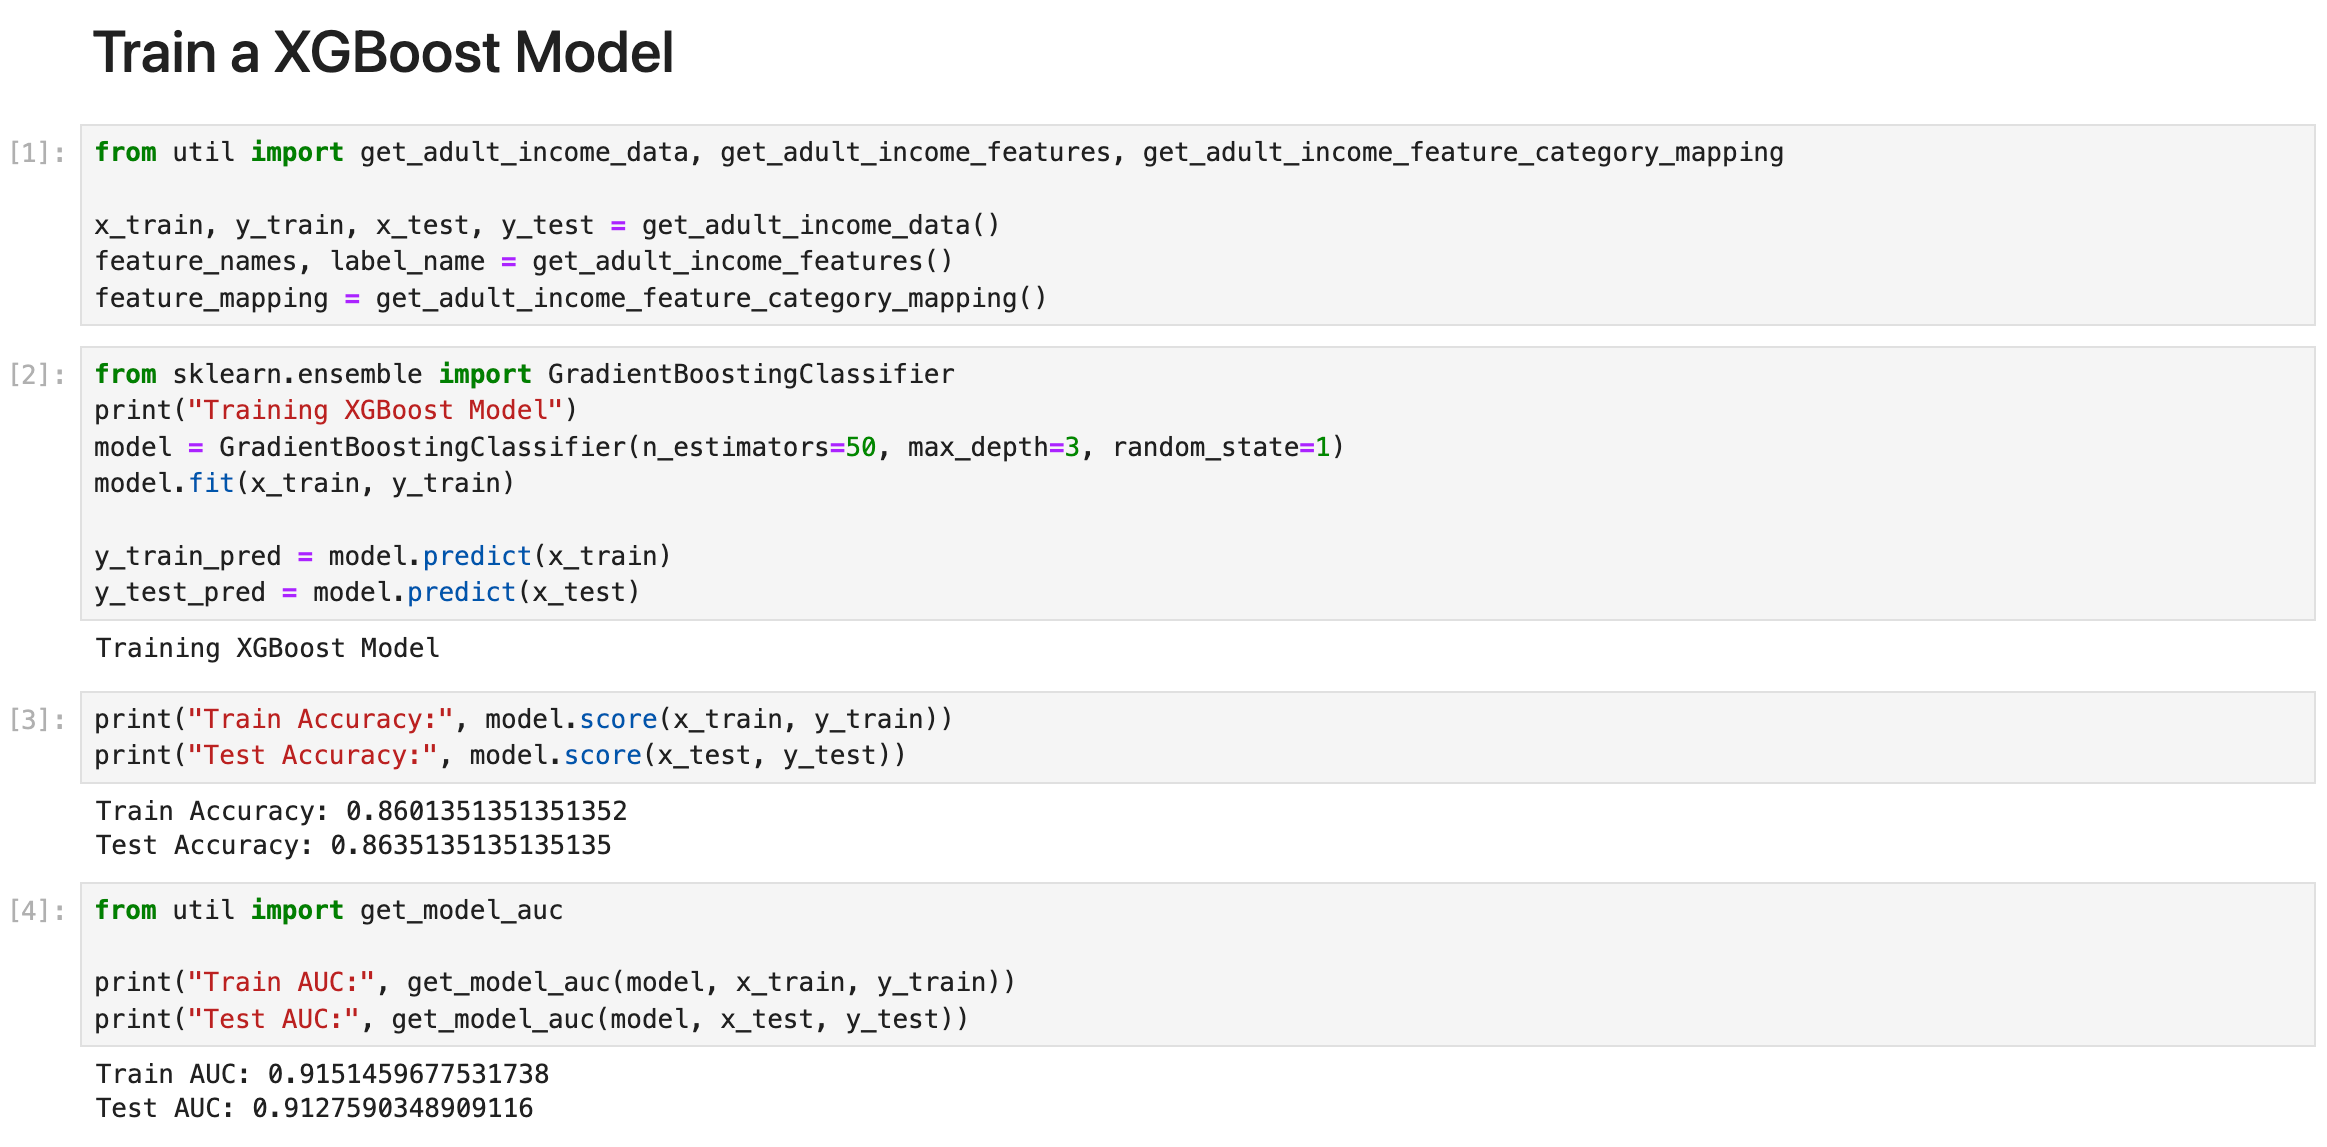Viewport: 2327px width, 1147px height.
Task: Place cursor on get_adult_income_data() assignment line
Action: (546, 225)
